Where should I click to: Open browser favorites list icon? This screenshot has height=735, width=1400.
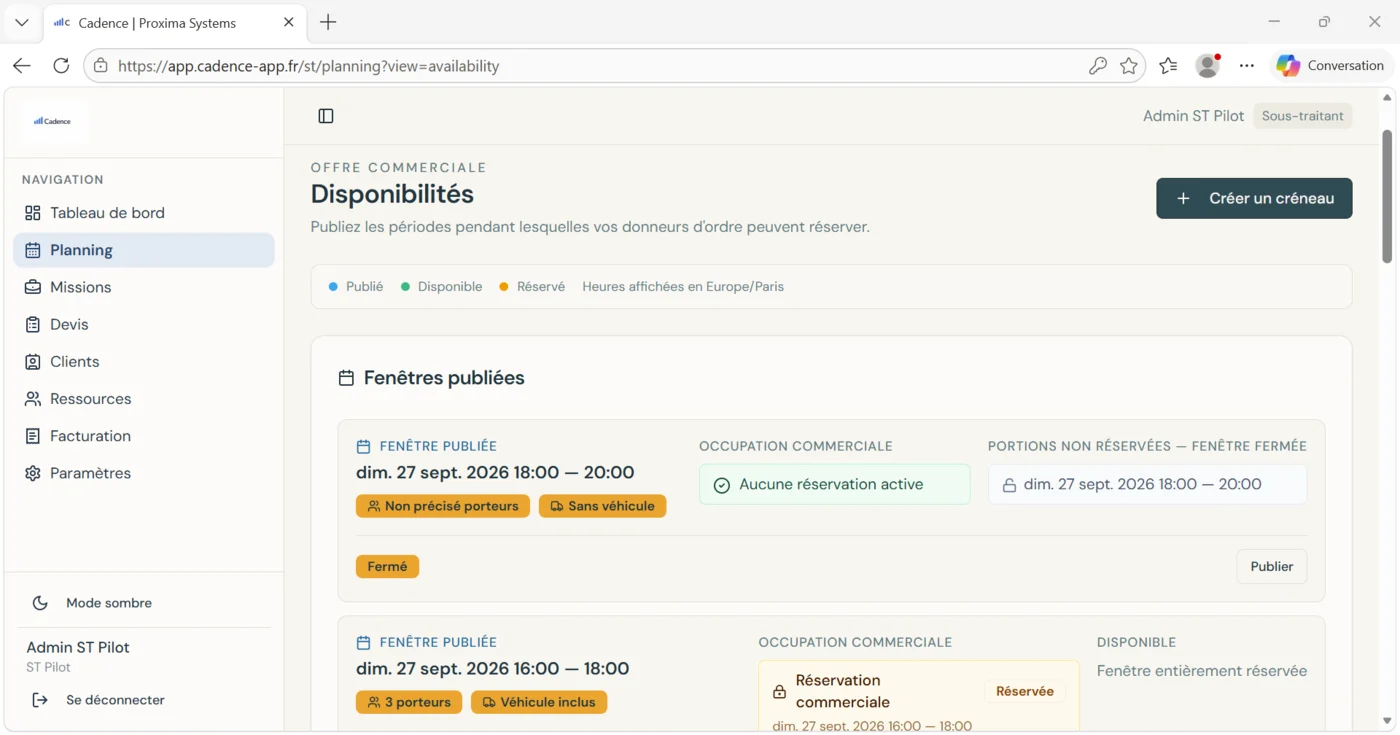(1168, 66)
